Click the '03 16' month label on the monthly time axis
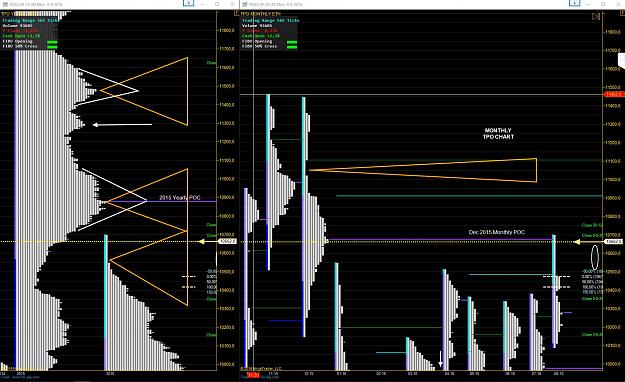 (413, 374)
